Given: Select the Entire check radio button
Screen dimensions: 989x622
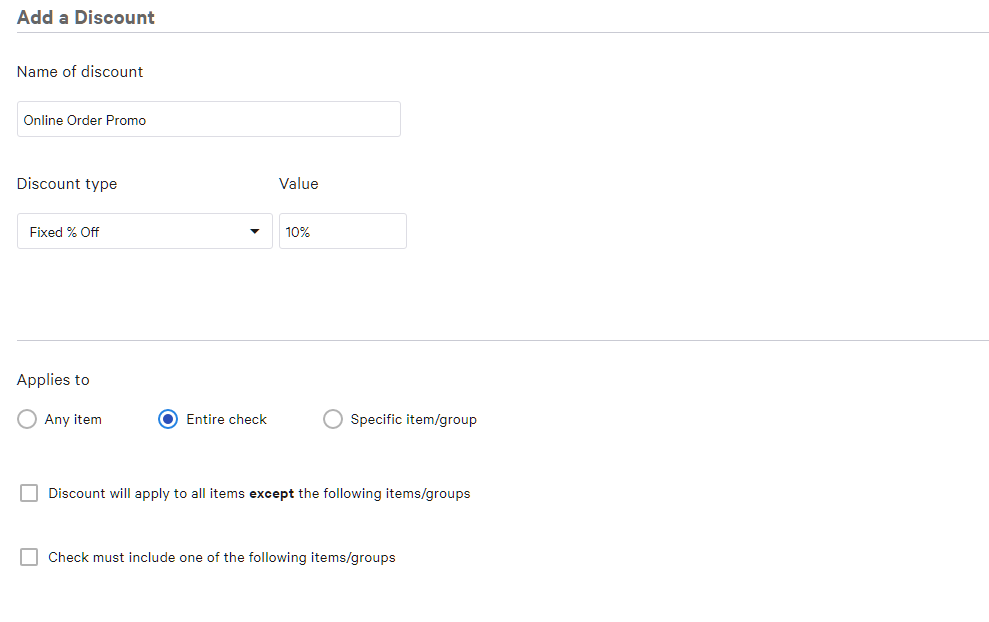Looking at the screenshot, I should 169,420.
